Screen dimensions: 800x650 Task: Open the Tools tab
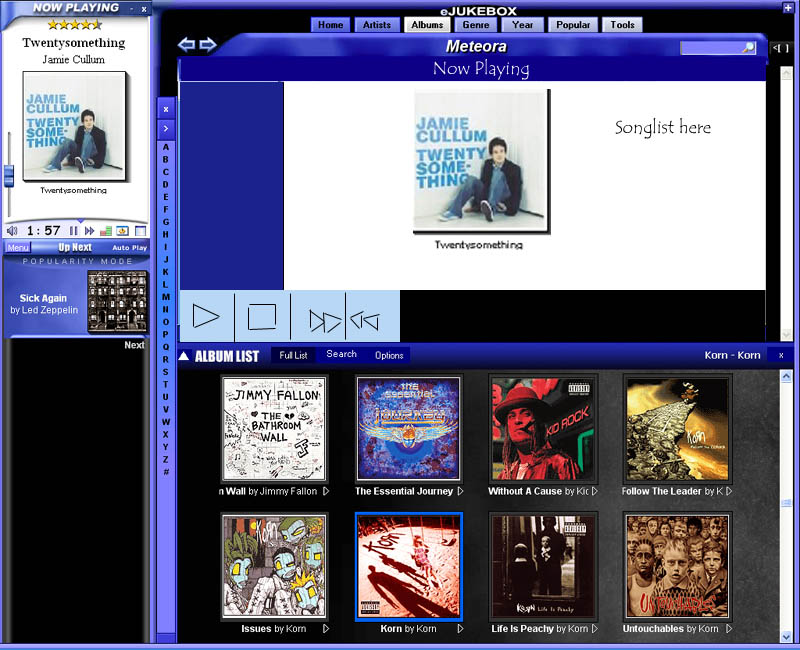click(622, 24)
